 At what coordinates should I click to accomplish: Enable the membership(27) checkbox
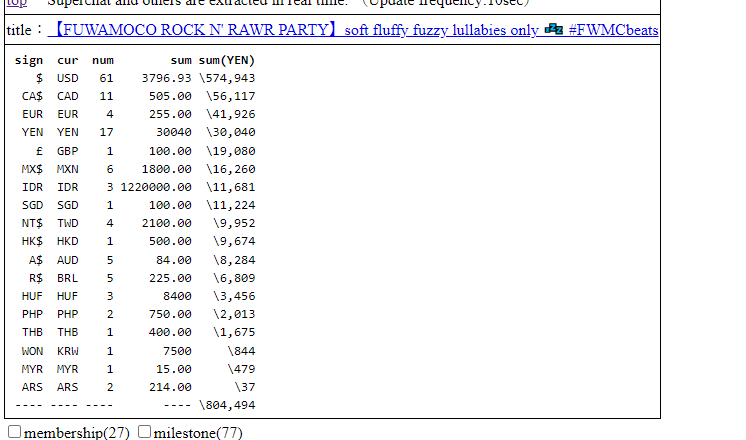click(14, 431)
